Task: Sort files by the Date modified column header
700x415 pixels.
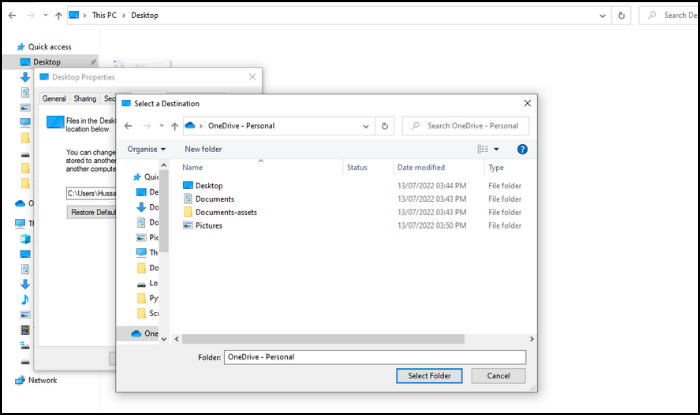Action: tap(421, 168)
